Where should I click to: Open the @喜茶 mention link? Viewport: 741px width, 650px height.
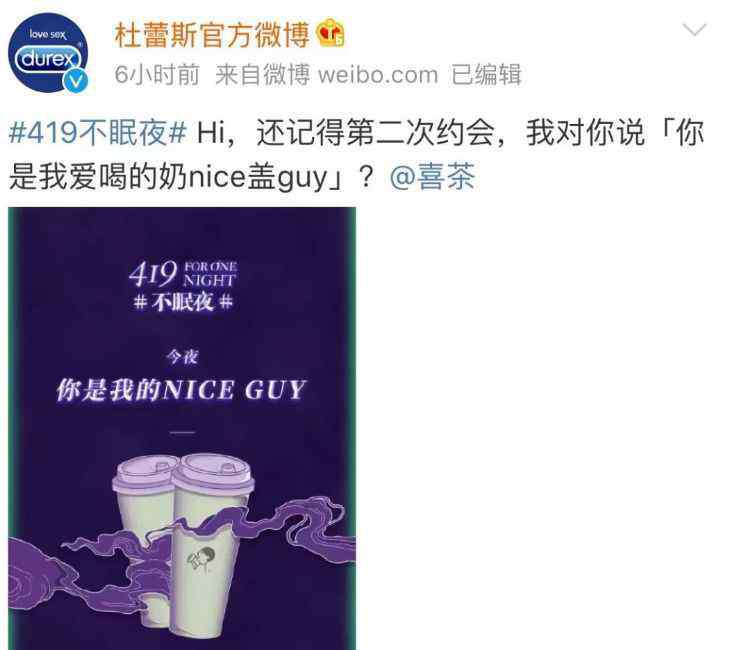click(x=432, y=176)
